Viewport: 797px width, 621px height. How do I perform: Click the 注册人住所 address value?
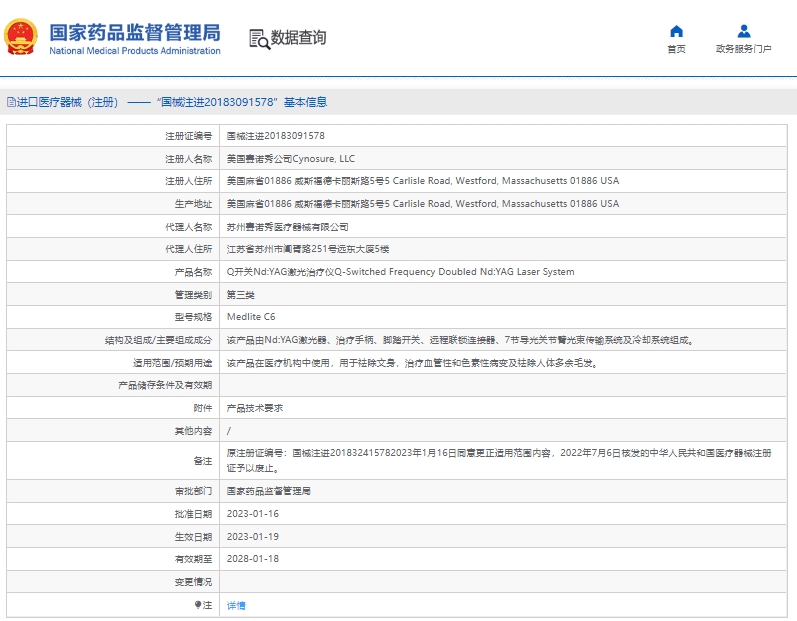tap(423, 181)
